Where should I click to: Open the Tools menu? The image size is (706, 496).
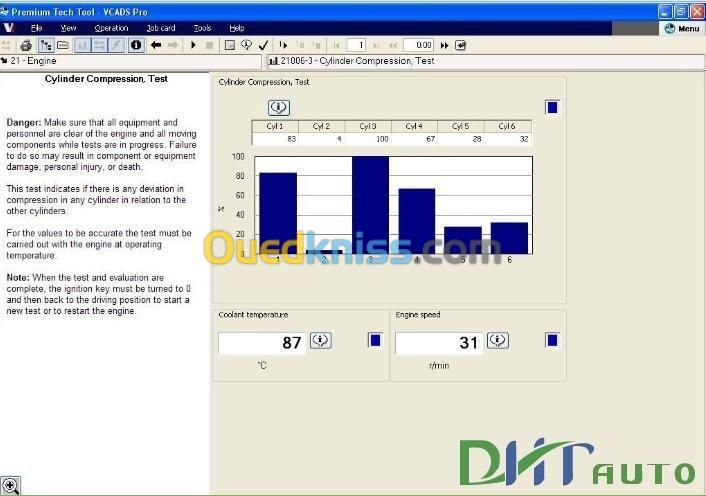pyautogui.click(x=202, y=28)
